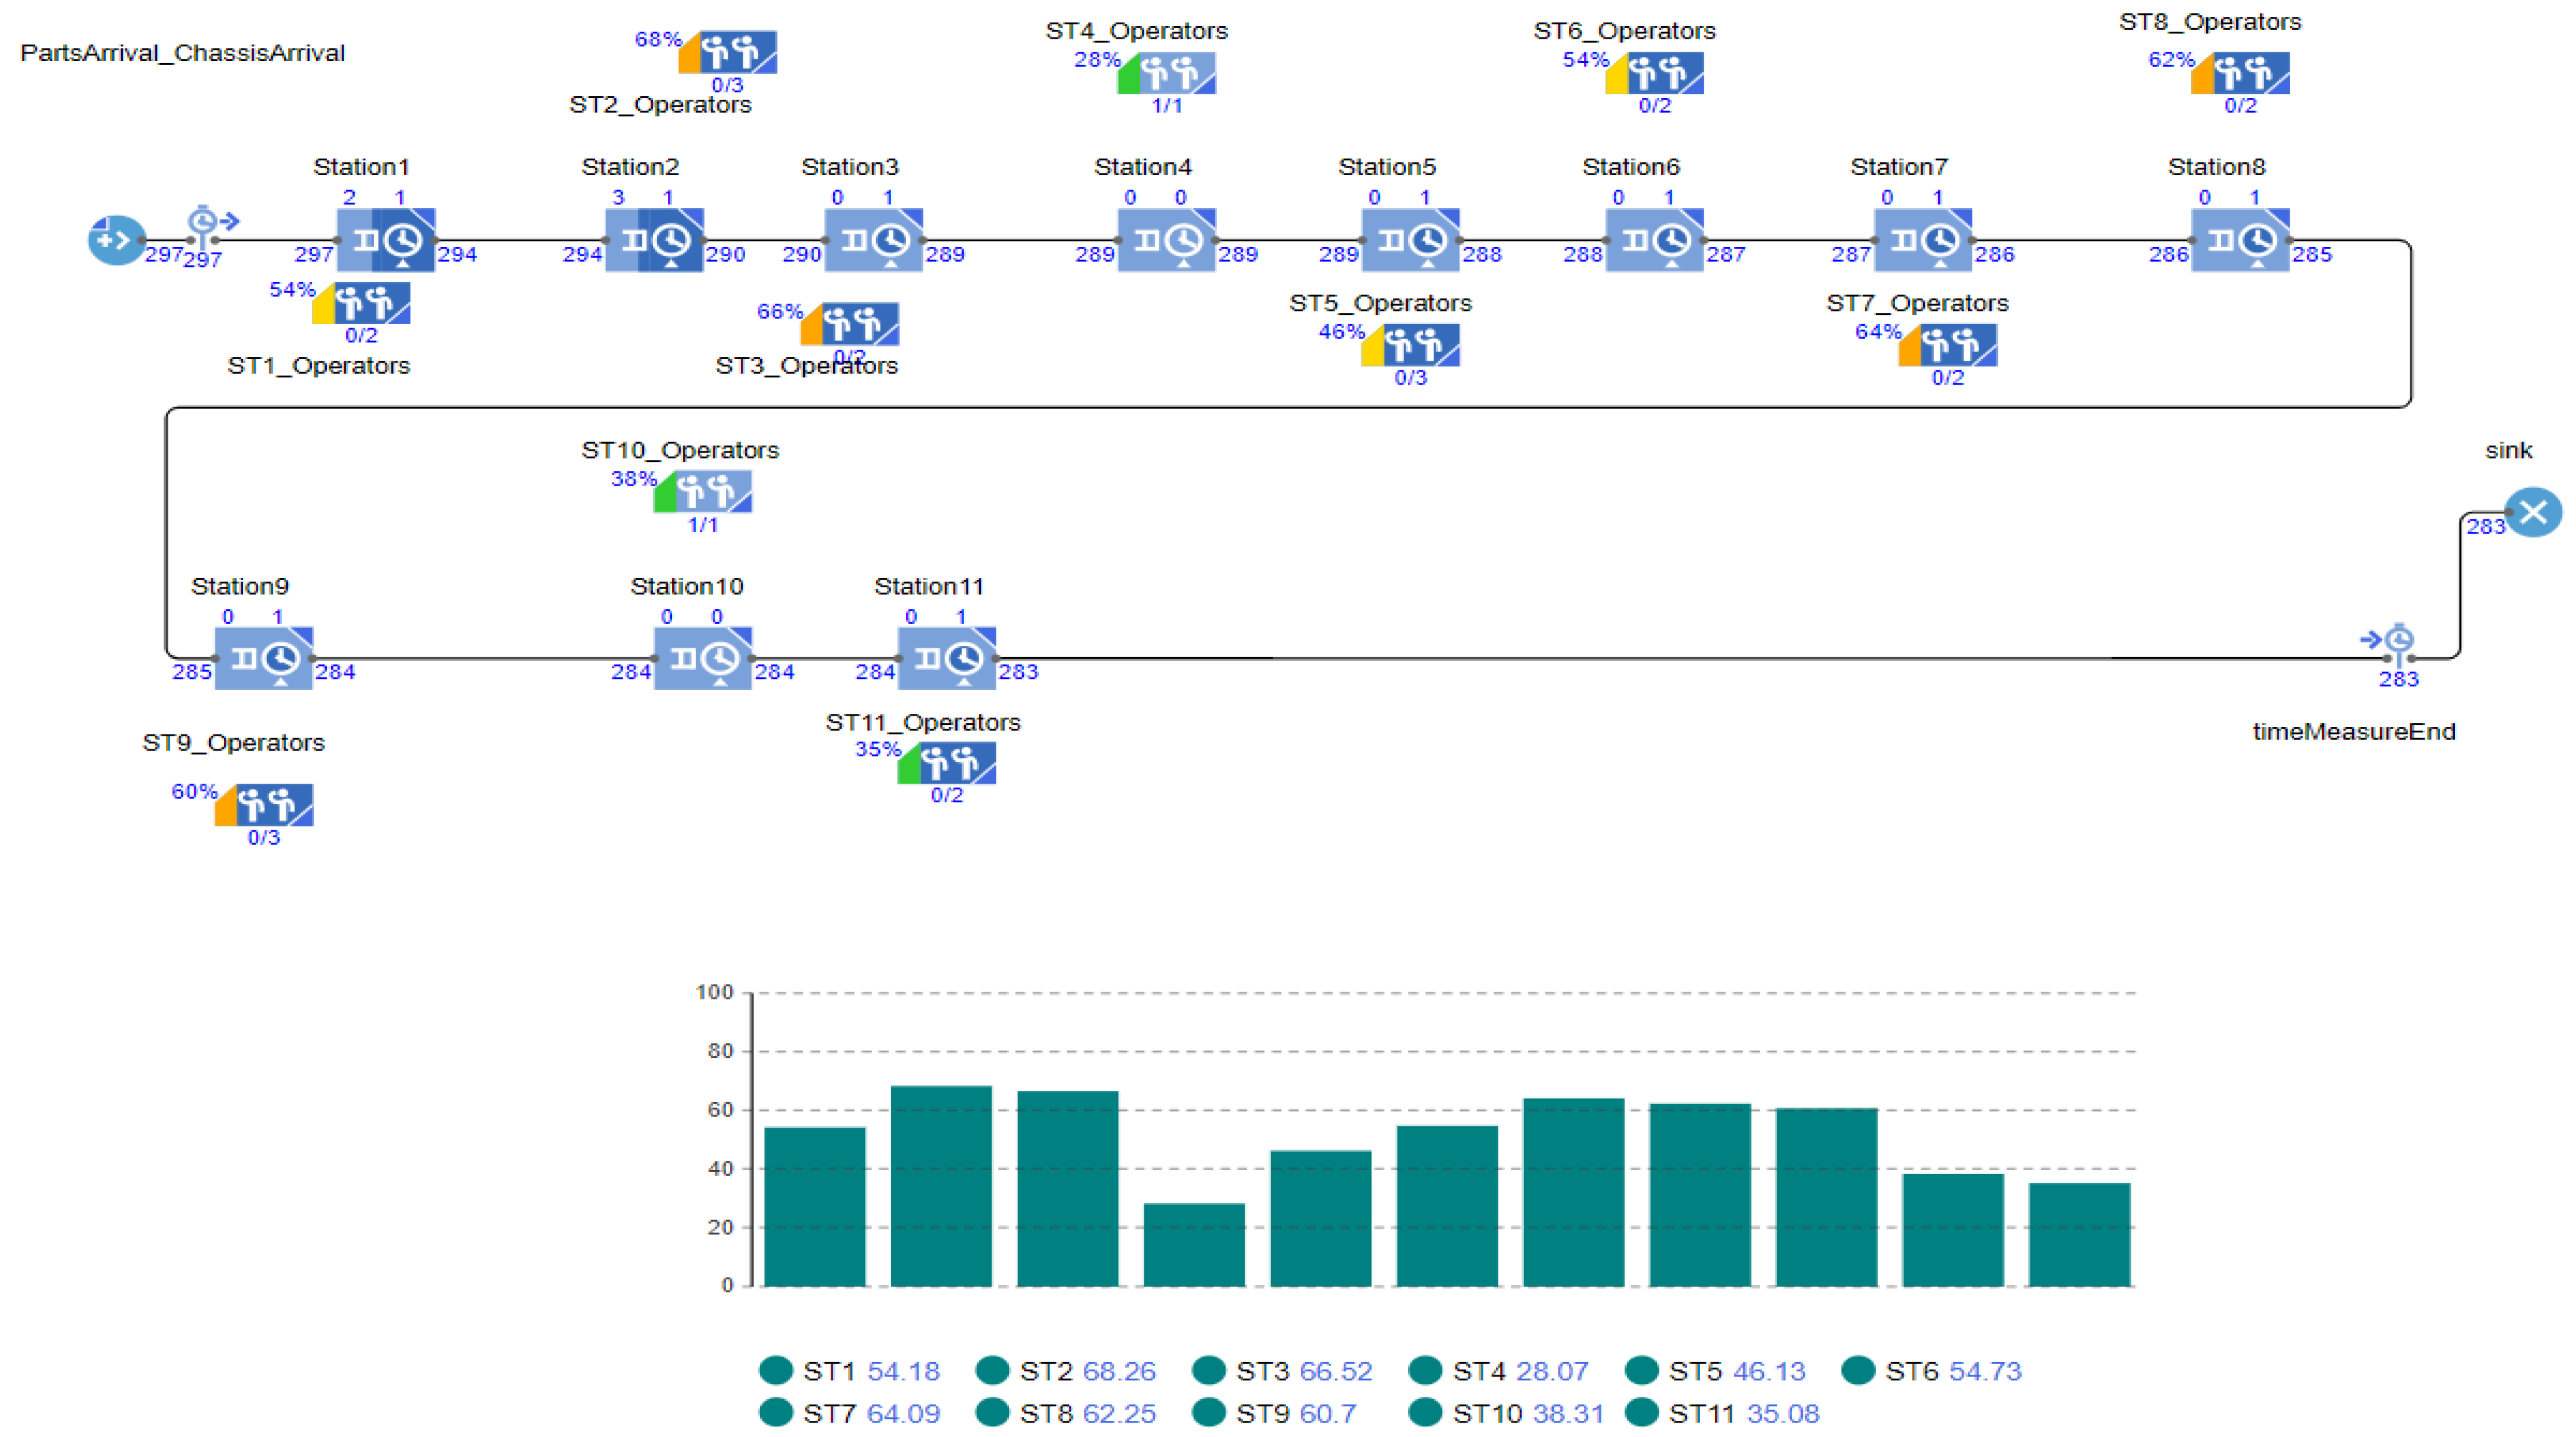This screenshot has width=2576, height=1437.
Task: Click the ST9_Operators resource pool icon
Action: click(274, 805)
